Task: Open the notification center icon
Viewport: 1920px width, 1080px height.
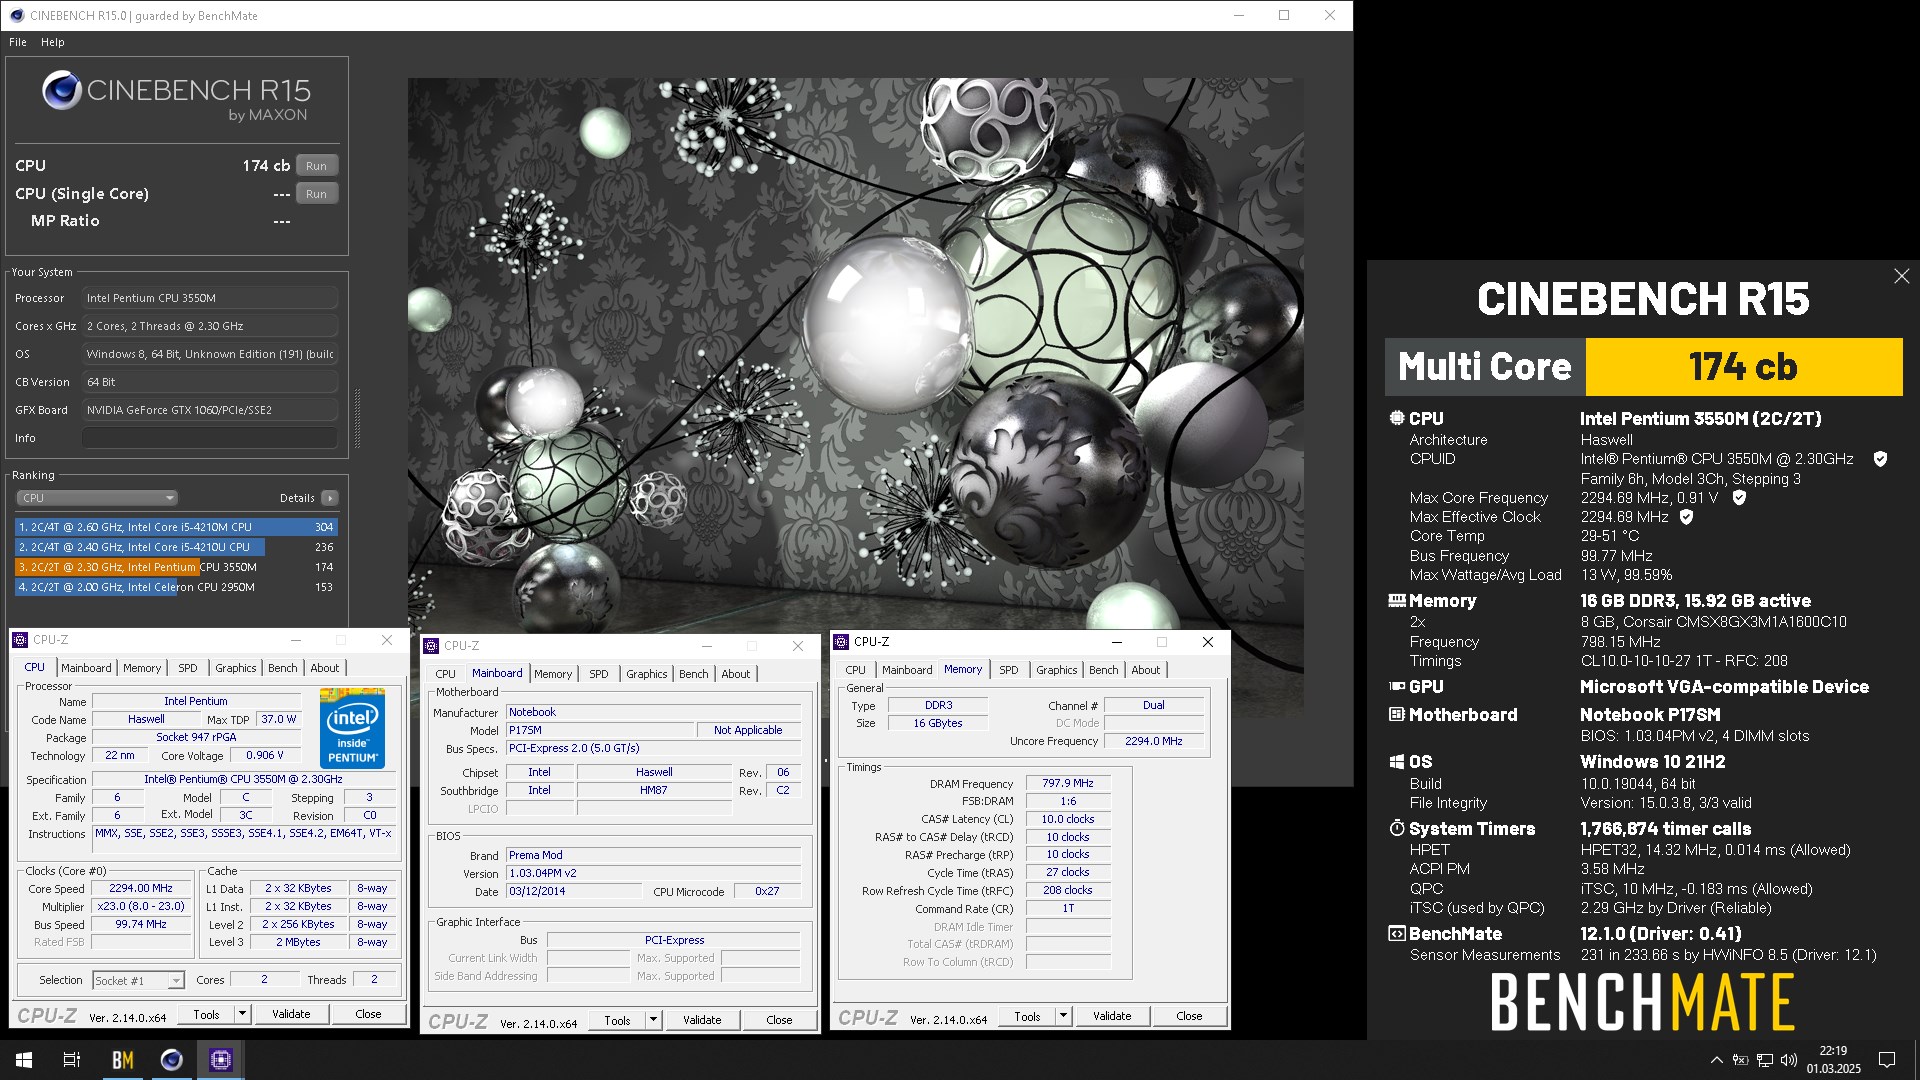Action: pyautogui.click(x=1887, y=1060)
